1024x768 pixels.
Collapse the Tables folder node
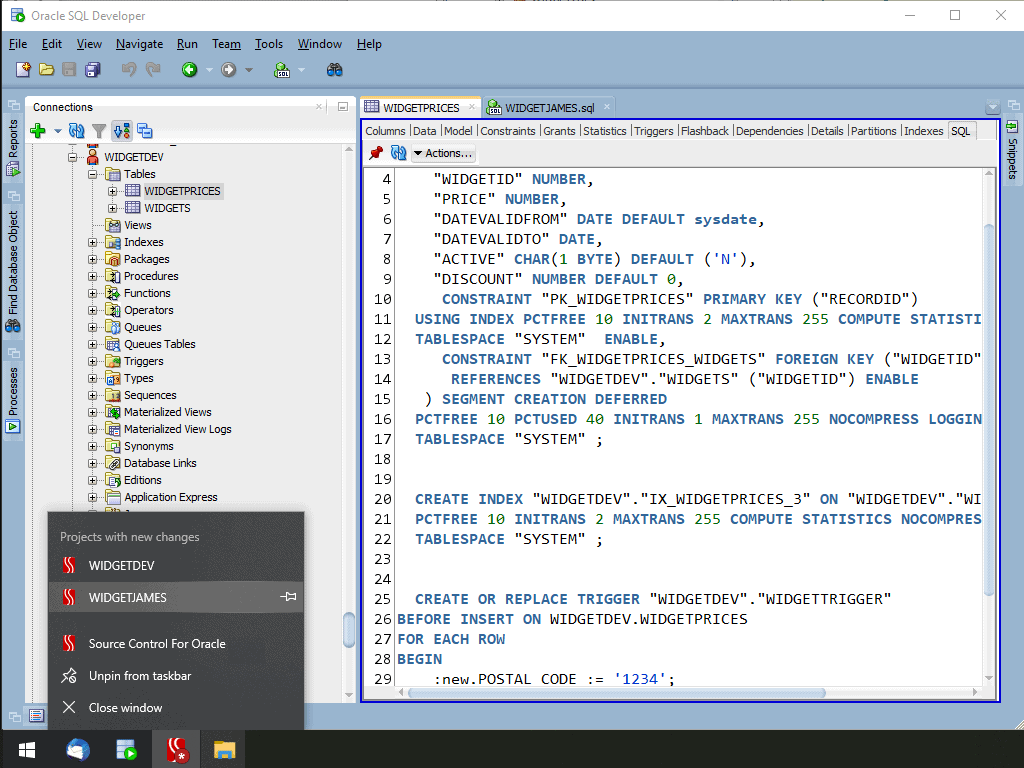point(93,174)
